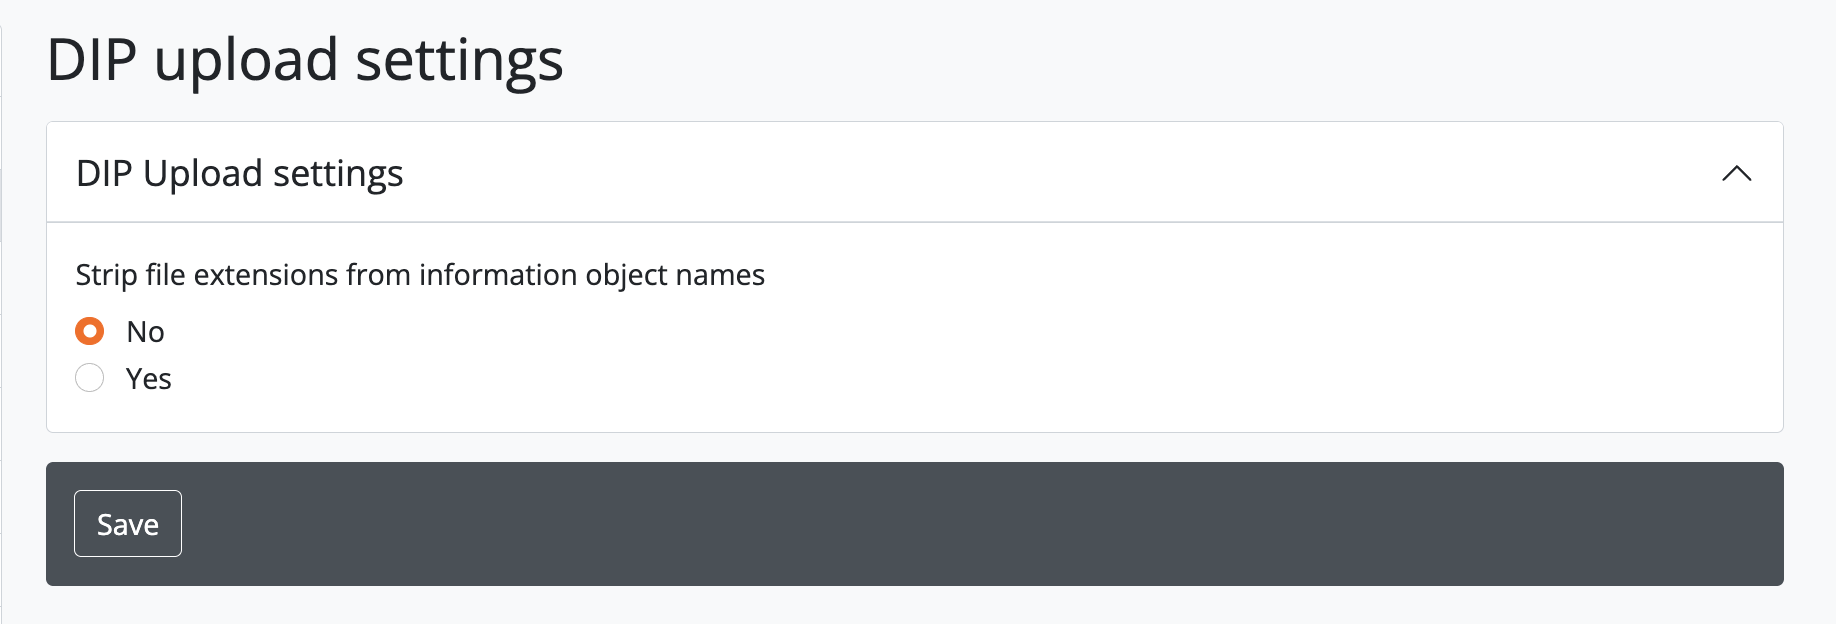The width and height of the screenshot is (1836, 624).
Task: Choose Yes to strip file extensions
Action: tap(90, 378)
